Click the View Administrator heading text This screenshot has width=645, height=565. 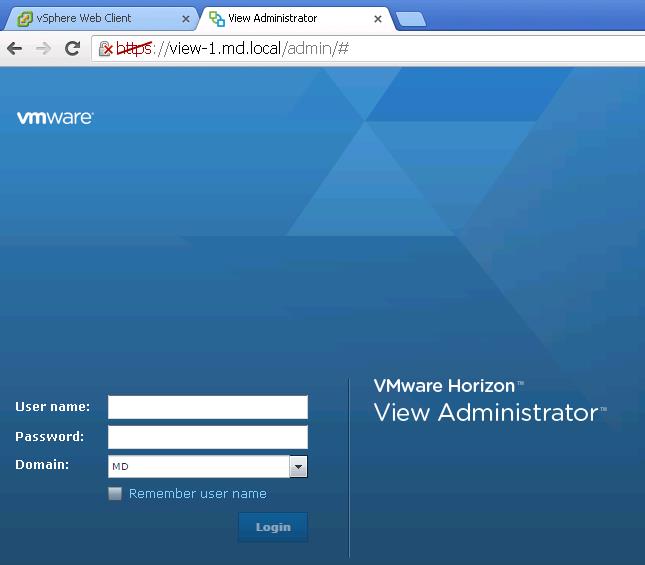[x=485, y=412]
